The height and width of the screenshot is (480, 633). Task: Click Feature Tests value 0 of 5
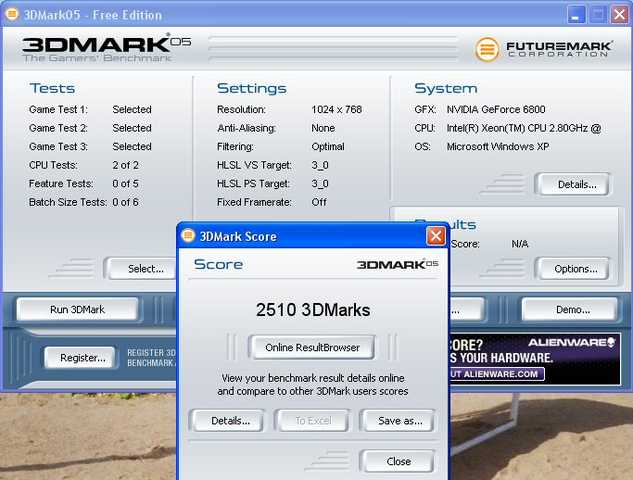tap(126, 184)
